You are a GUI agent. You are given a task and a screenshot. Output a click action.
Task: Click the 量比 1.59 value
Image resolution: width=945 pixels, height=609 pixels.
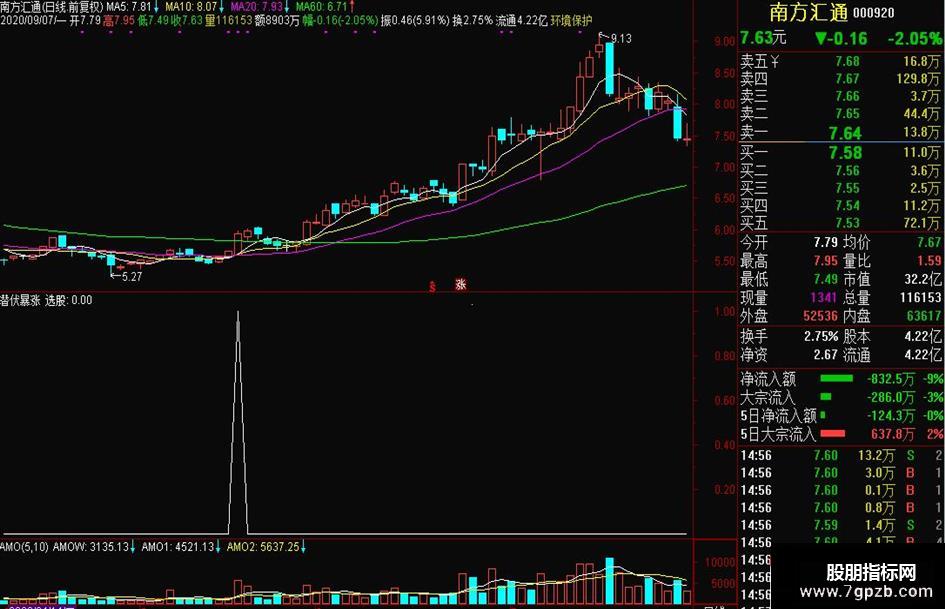pyautogui.click(x=929, y=261)
